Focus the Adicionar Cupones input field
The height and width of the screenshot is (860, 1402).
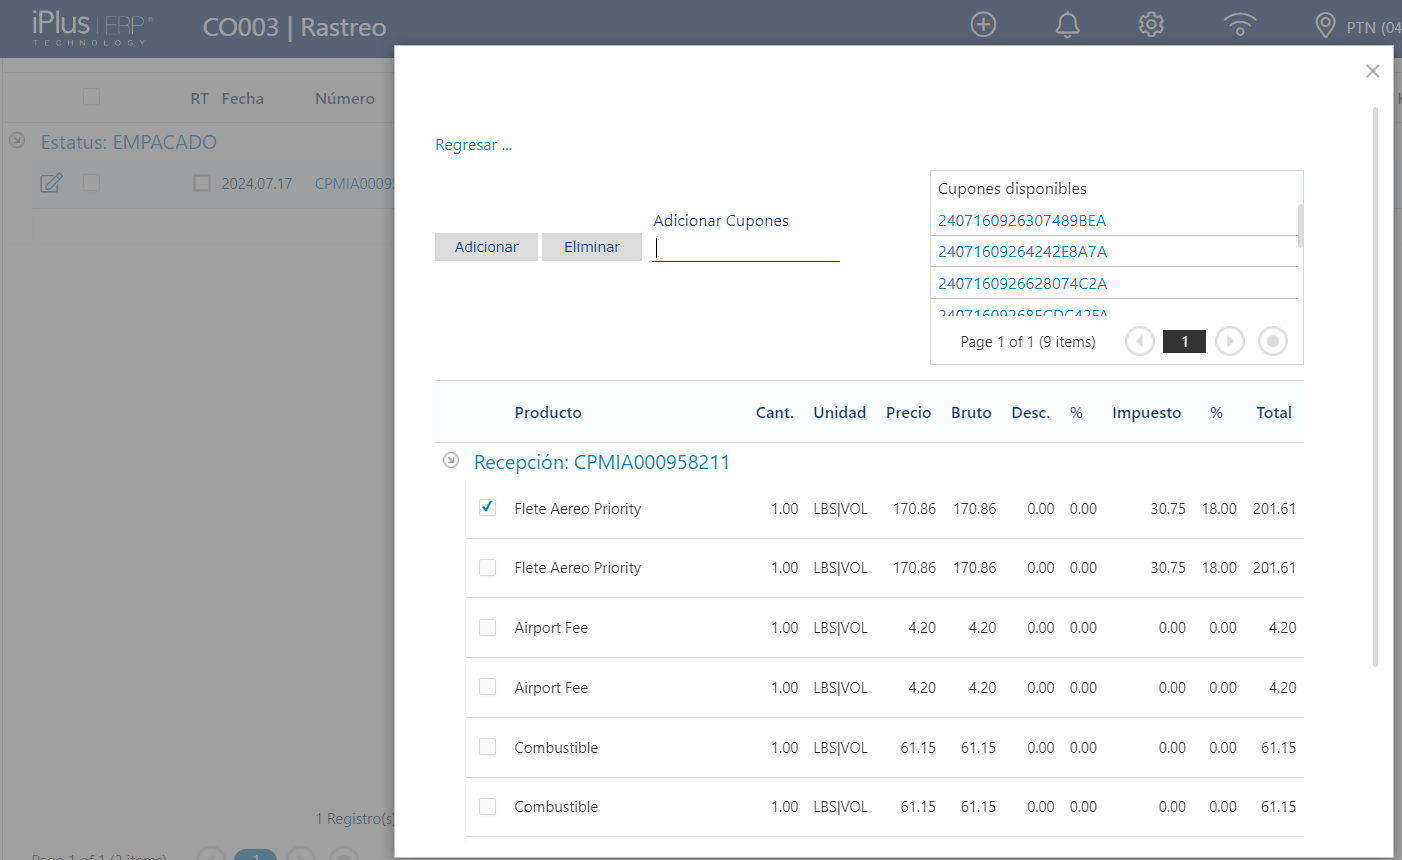(x=746, y=248)
